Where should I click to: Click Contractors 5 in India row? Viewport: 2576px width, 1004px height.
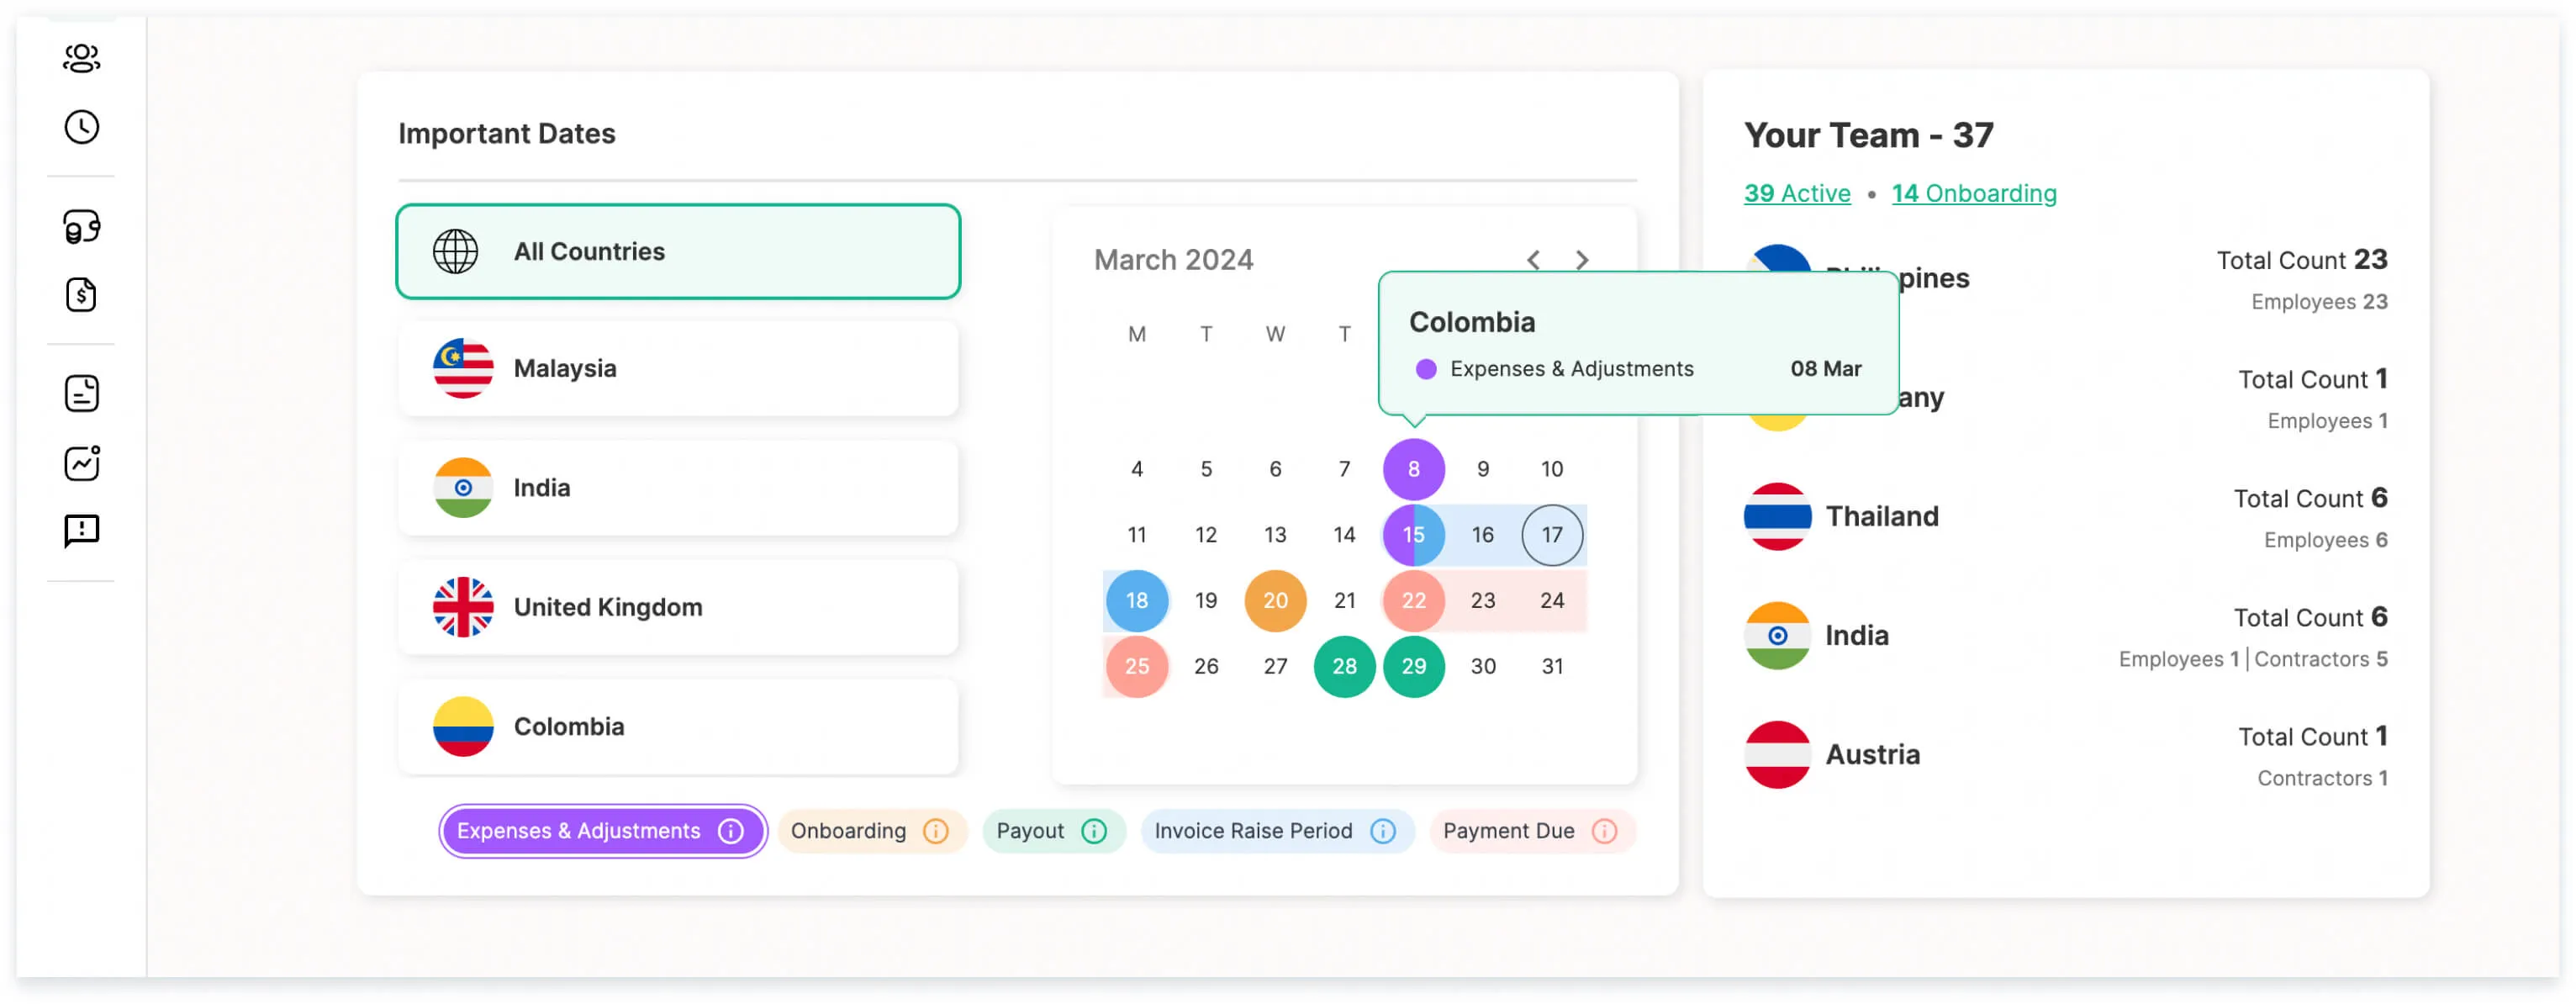(x=2320, y=660)
